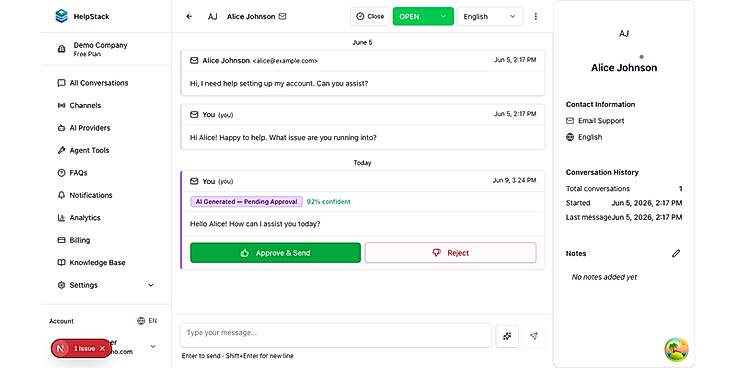736x368 pixels.
Task: Click the Settings gear icon
Action: click(x=61, y=285)
